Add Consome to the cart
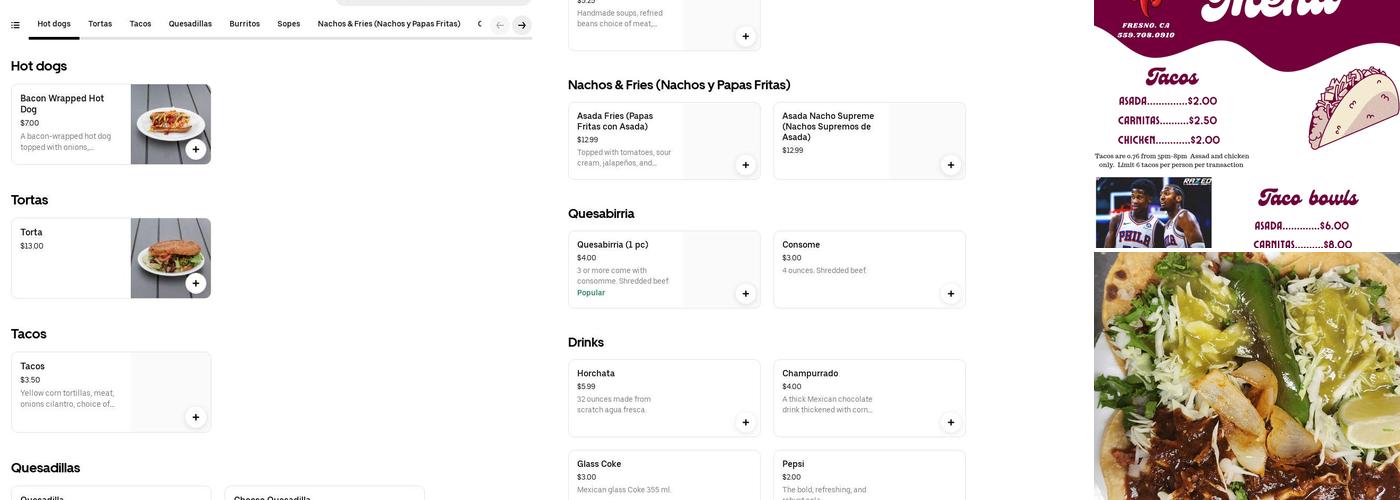 pos(950,294)
